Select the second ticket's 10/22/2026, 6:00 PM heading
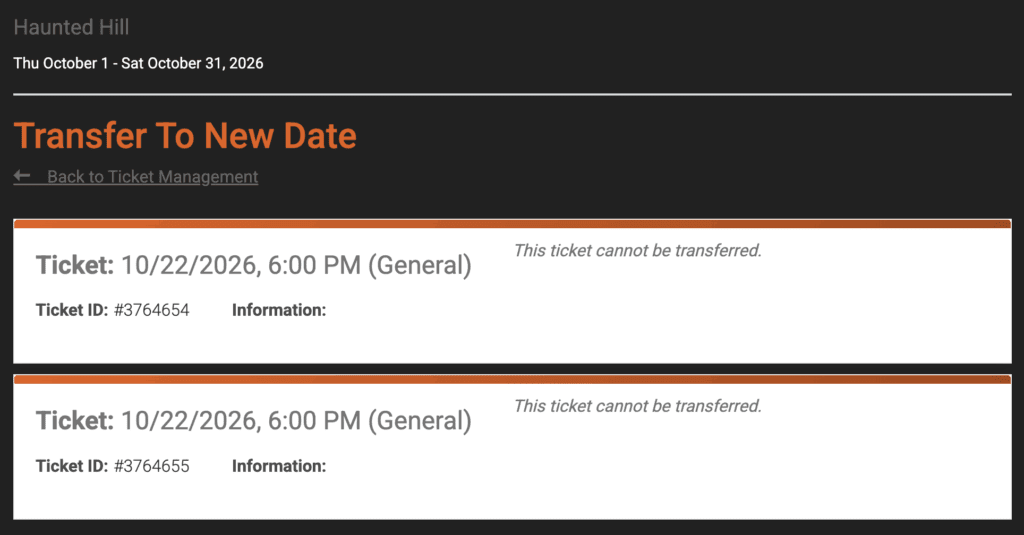 pyautogui.click(x=295, y=421)
